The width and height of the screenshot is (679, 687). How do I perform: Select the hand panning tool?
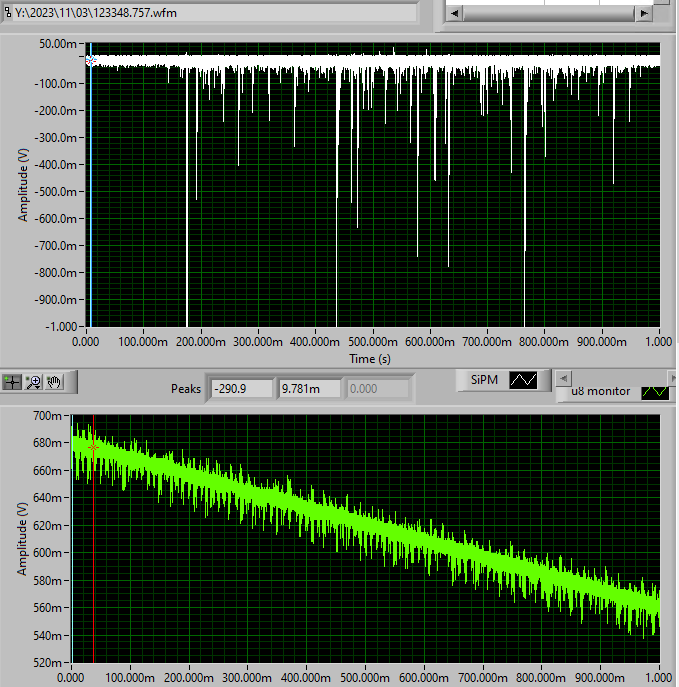point(54,382)
